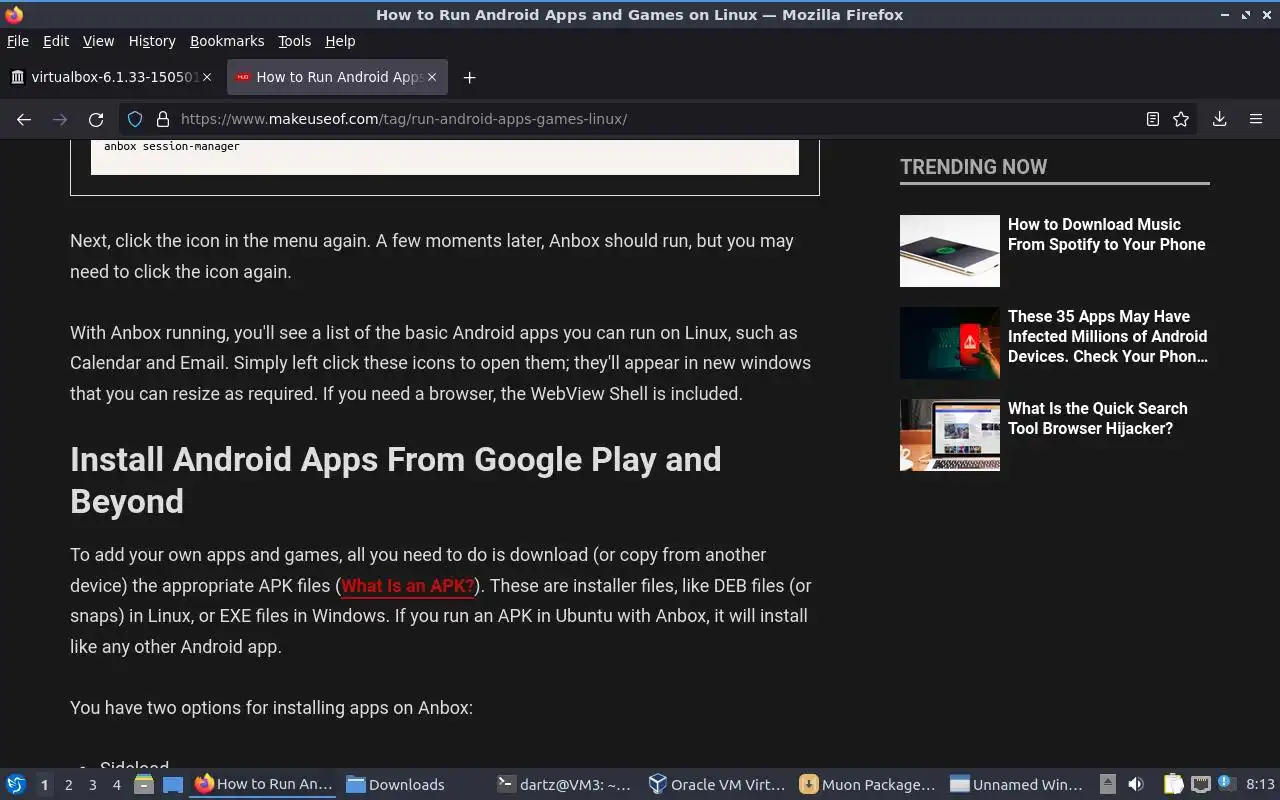The width and height of the screenshot is (1280, 800).
Task: Open the File menu
Action: (x=18, y=41)
